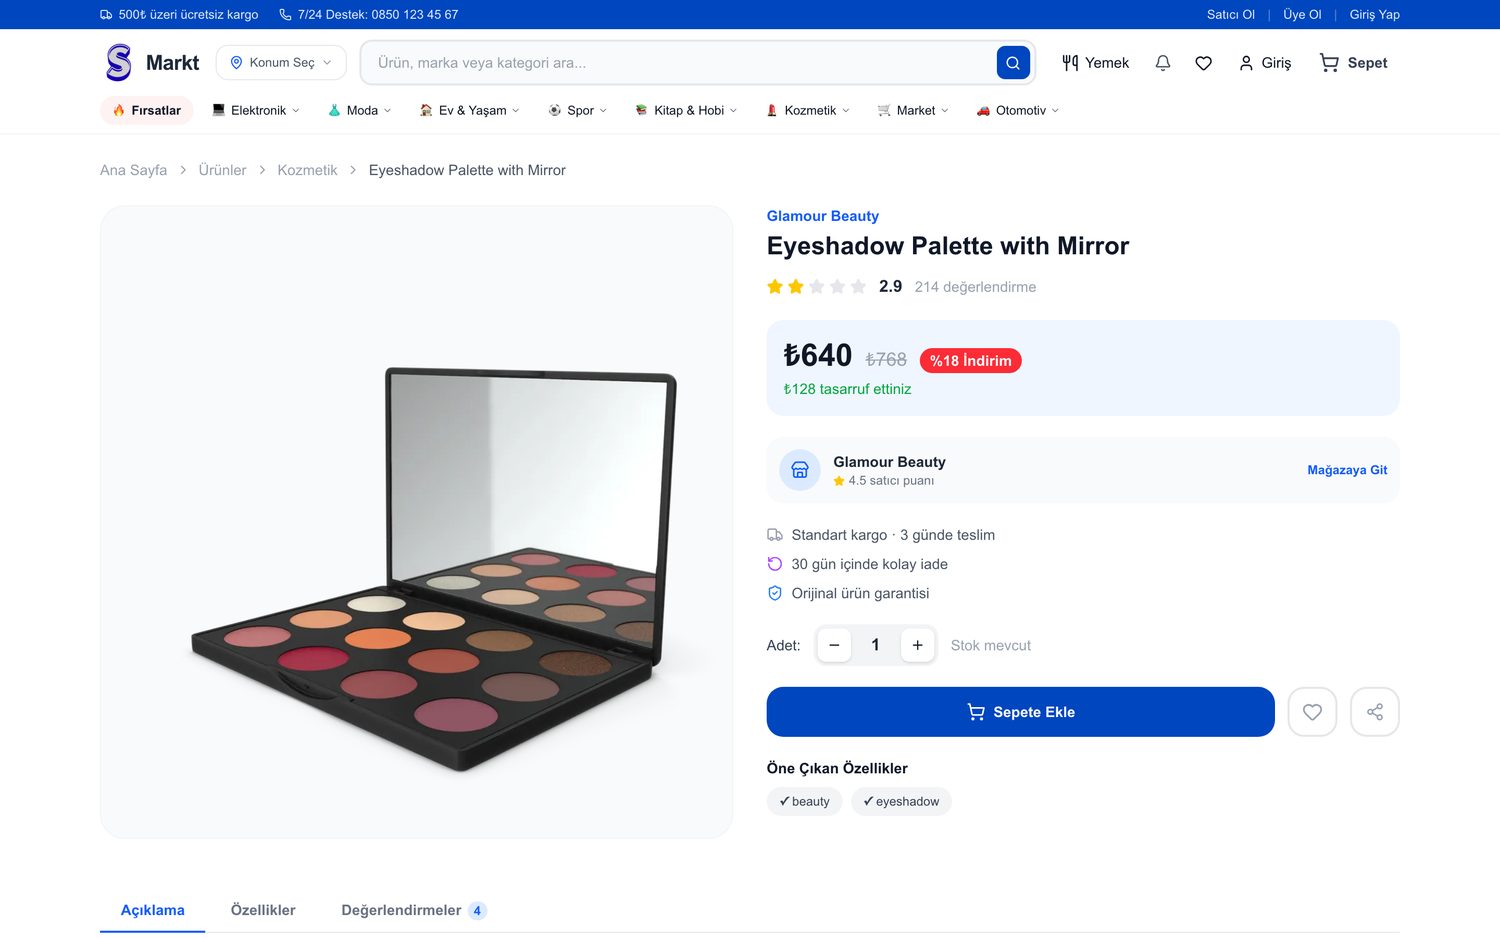Click the Markt logo

coord(152,63)
